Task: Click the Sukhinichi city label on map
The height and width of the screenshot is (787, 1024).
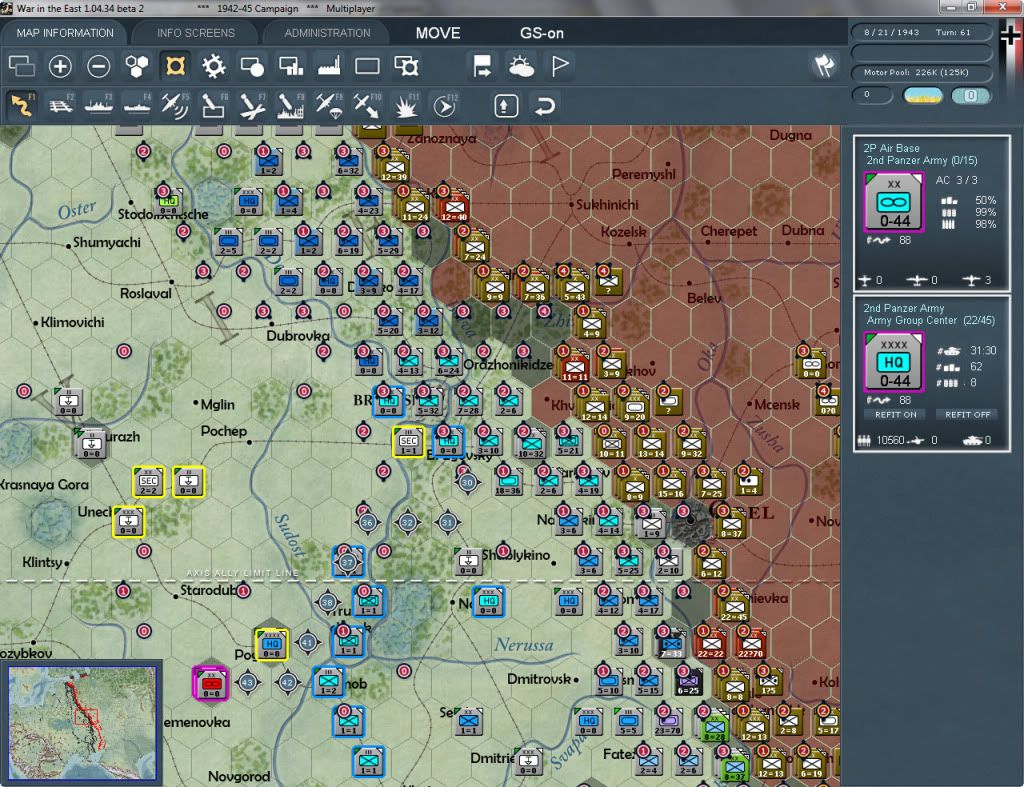Action: pyautogui.click(x=607, y=205)
